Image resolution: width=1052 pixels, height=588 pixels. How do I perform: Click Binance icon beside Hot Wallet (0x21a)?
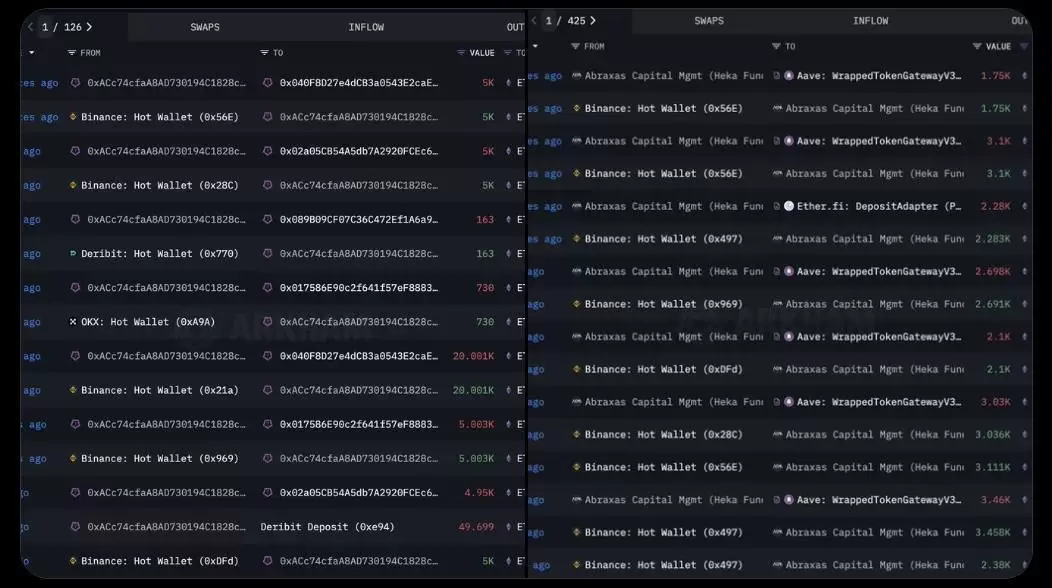coord(72,390)
